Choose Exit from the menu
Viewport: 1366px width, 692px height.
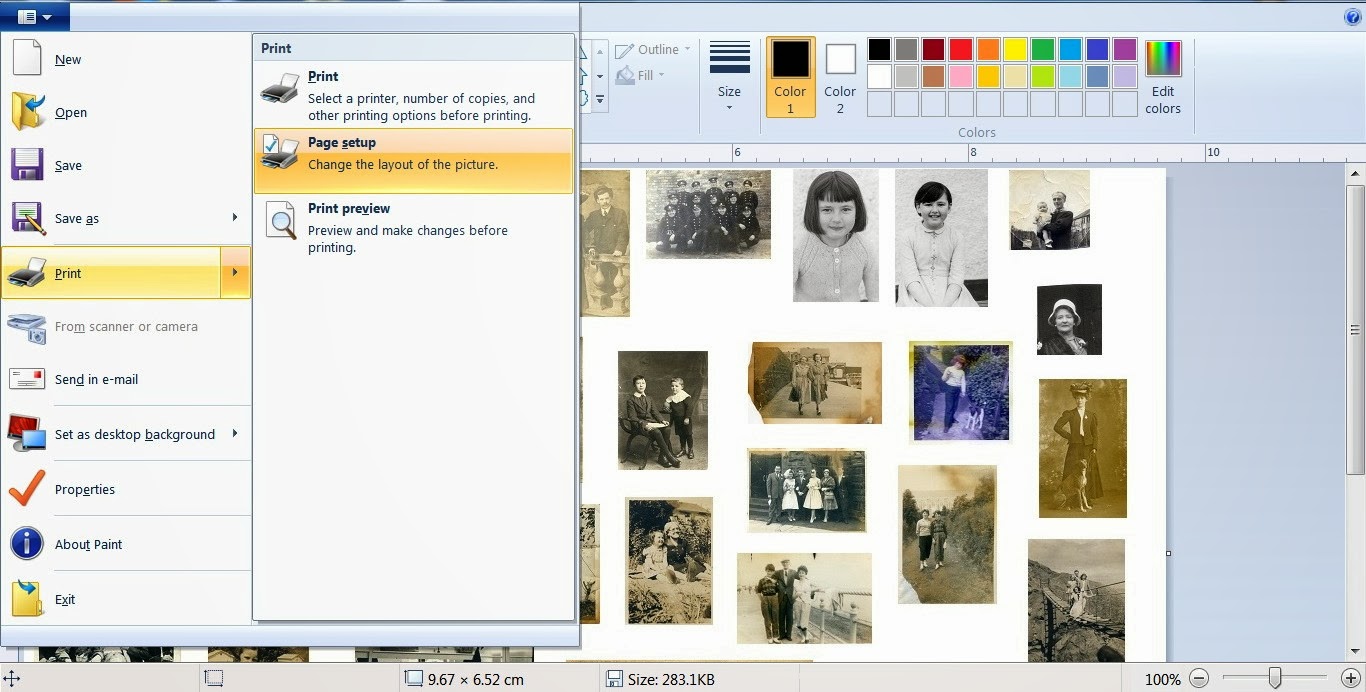[126, 599]
